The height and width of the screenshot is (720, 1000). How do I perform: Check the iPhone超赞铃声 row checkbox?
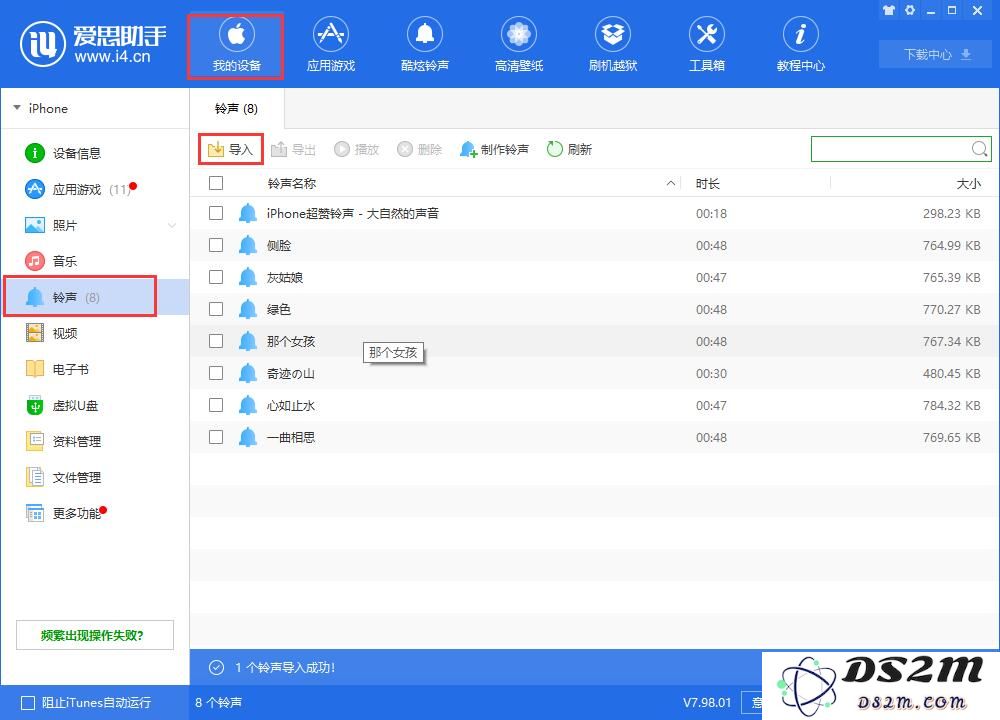click(x=216, y=213)
